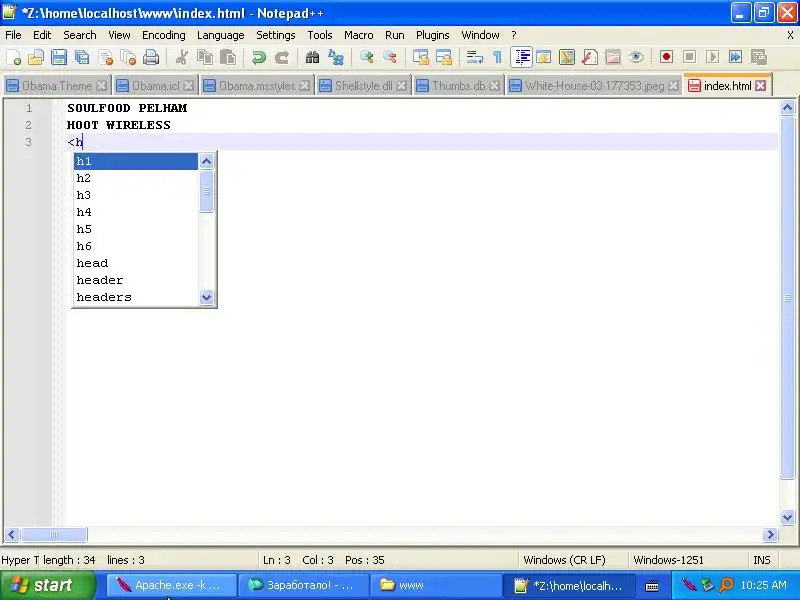Close the Shellstyle.dll tab
Image resolution: width=800 pixels, height=600 pixels.
point(402,86)
